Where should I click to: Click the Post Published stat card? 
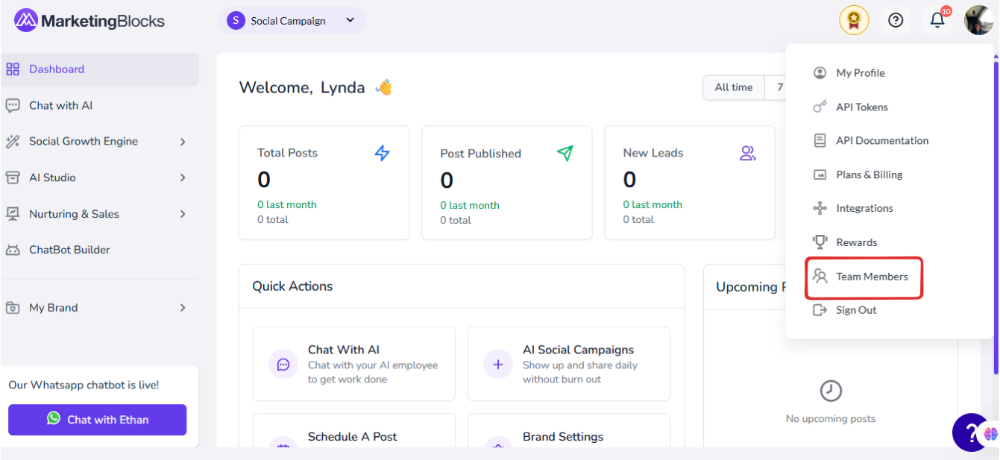click(507, 182)
